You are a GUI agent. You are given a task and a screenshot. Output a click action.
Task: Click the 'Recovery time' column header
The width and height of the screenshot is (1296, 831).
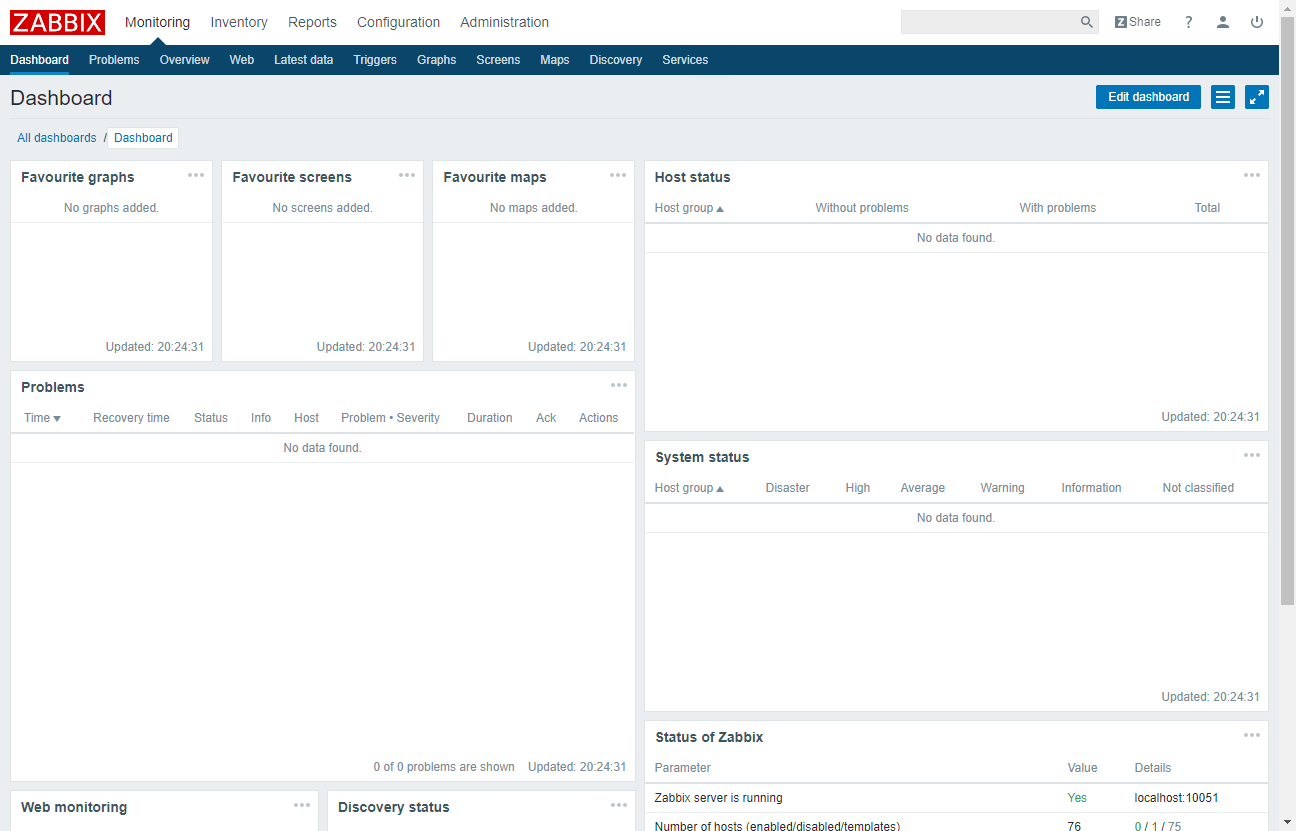tap(131, 418)
